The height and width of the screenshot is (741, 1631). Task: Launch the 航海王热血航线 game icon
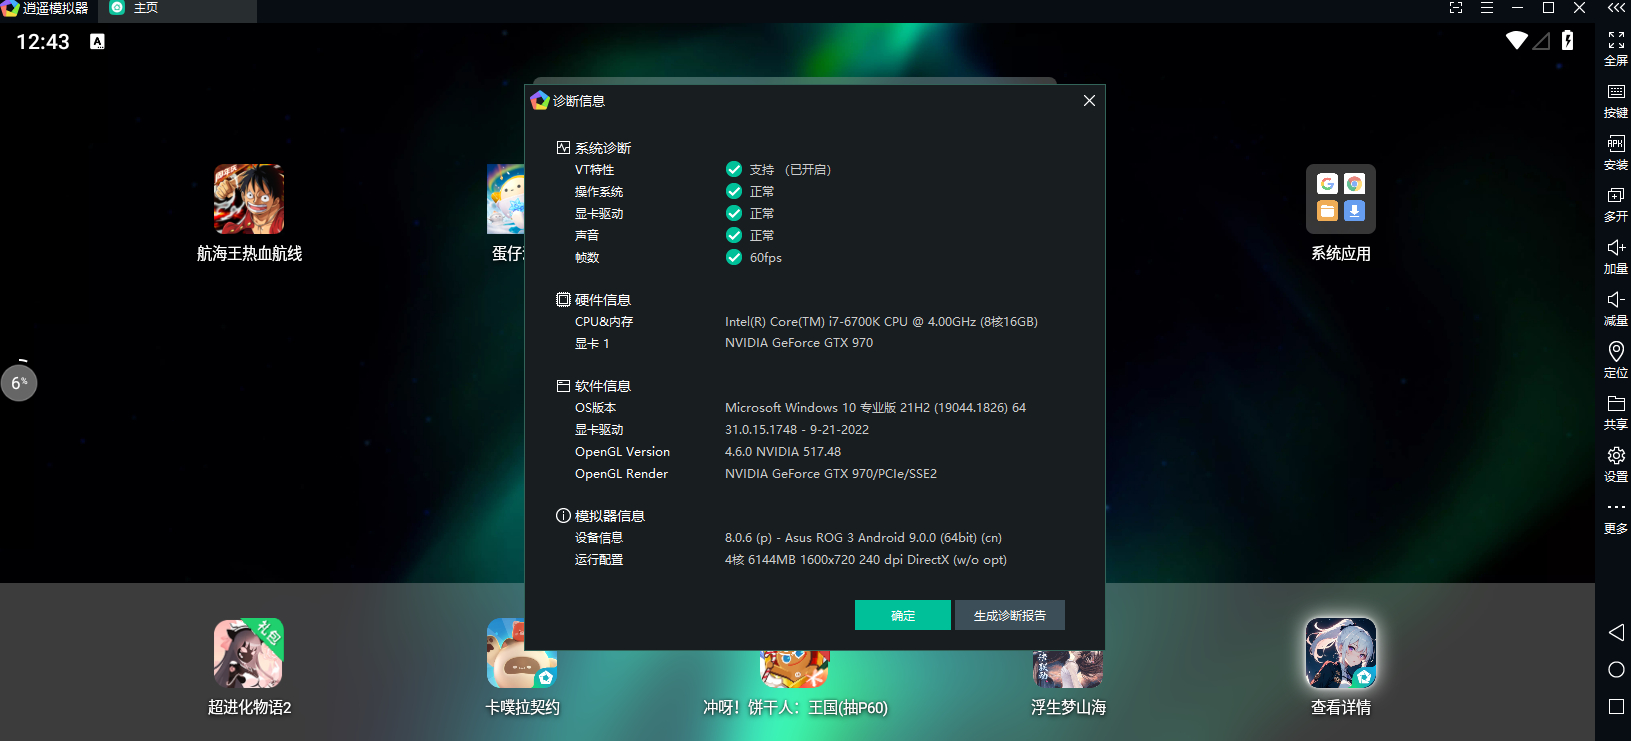pyautogui.click(x=249, y=199)
